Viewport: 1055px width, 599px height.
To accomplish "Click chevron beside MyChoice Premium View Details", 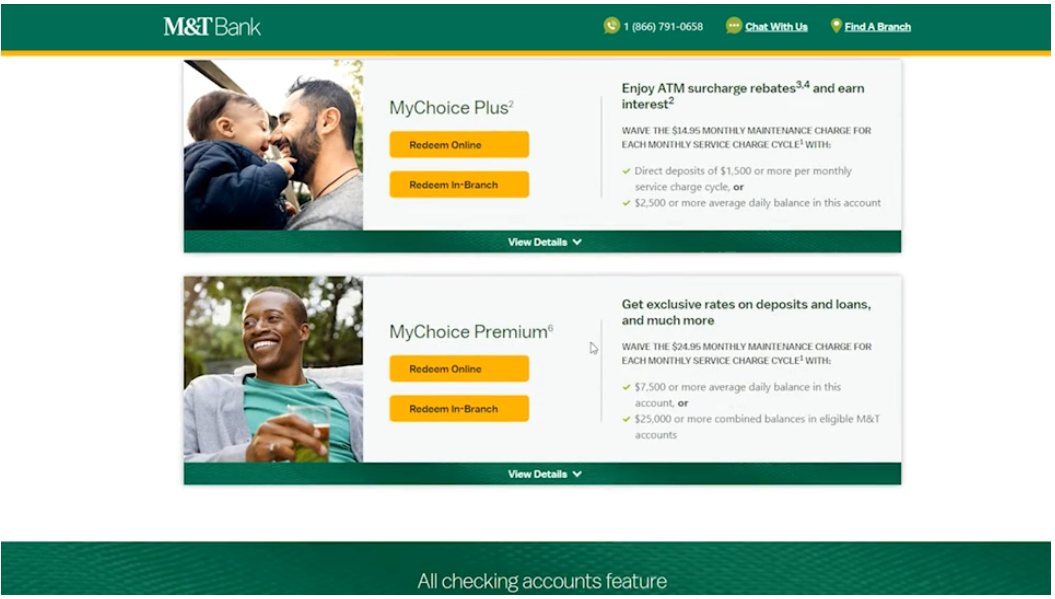I will [577, 474].
